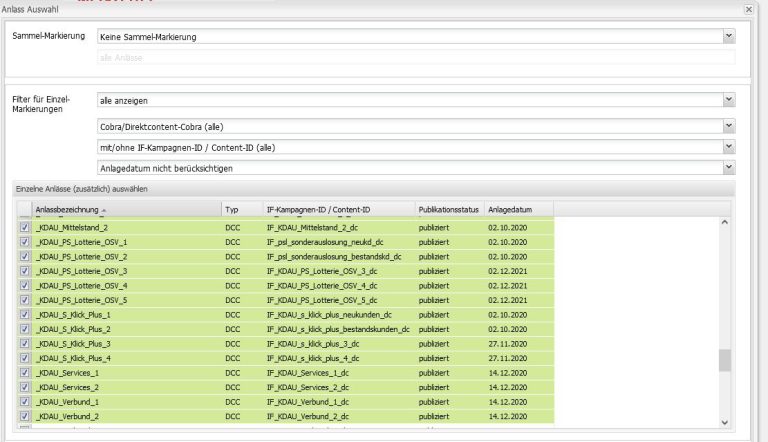Click the 'alle Anlässe' text field
Viewport: 768px width, 442px height.
coord(415,58)
